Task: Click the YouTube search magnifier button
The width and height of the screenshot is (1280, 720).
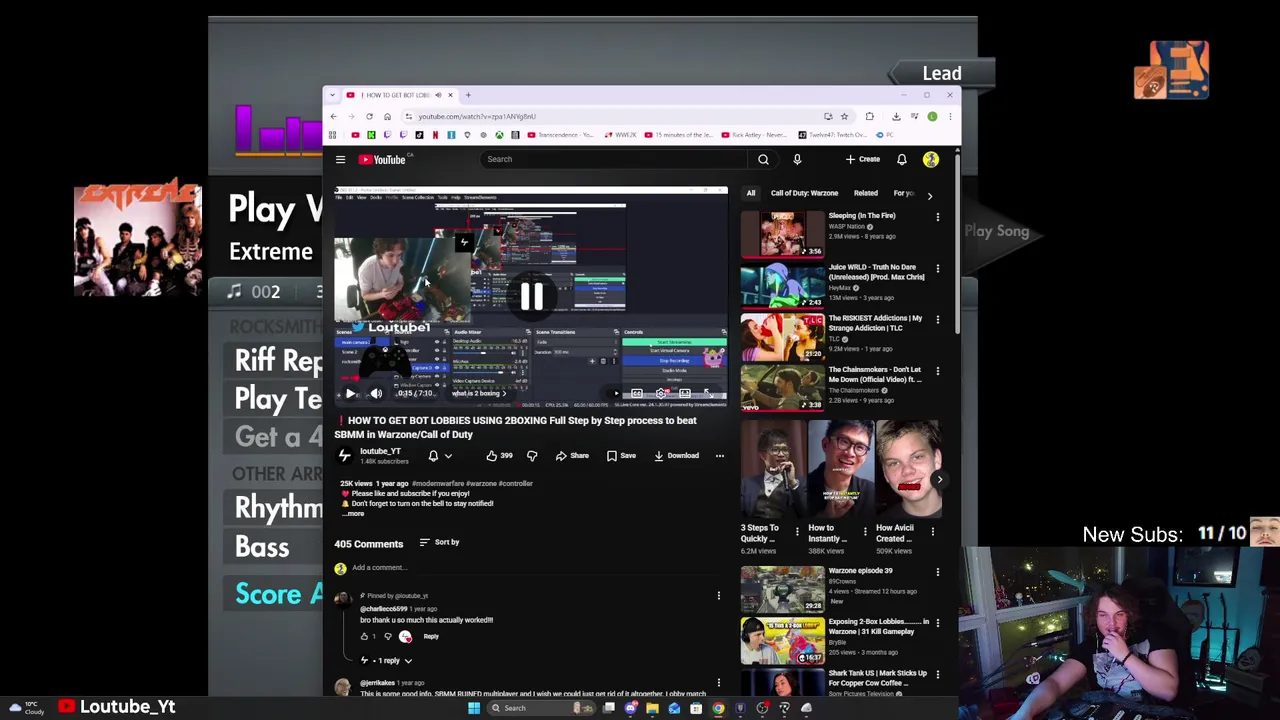Action: (x=763, y=159)
